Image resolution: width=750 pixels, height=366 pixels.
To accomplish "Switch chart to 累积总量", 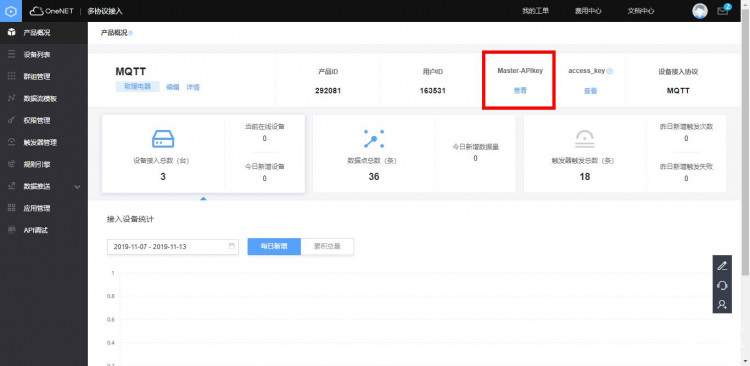I will [x=327, y=246].
